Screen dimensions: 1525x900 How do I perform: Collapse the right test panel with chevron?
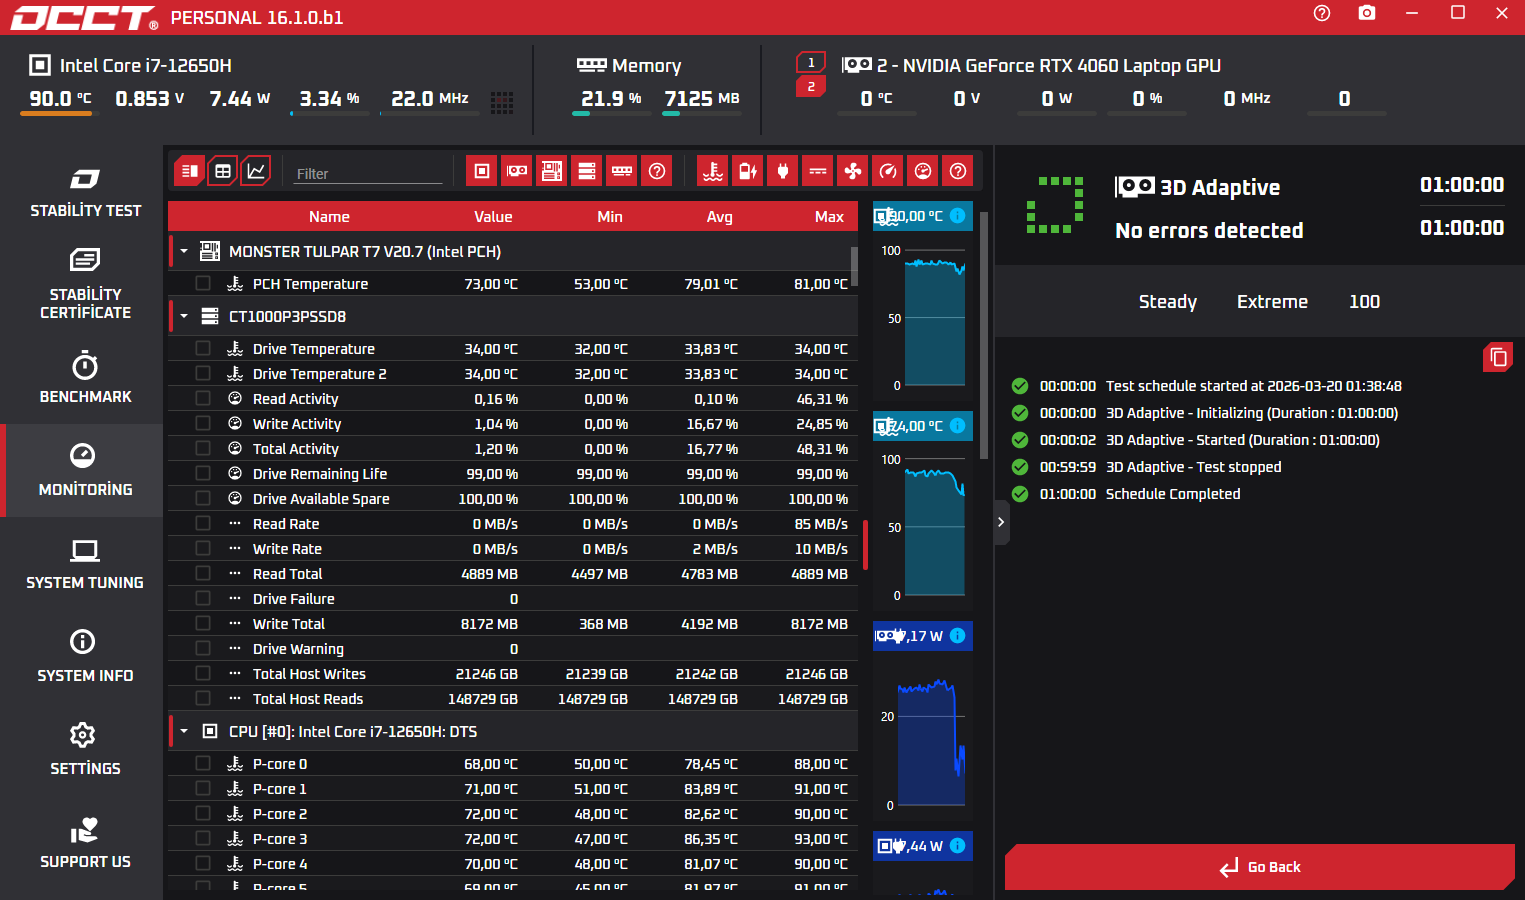[1001, 522]
